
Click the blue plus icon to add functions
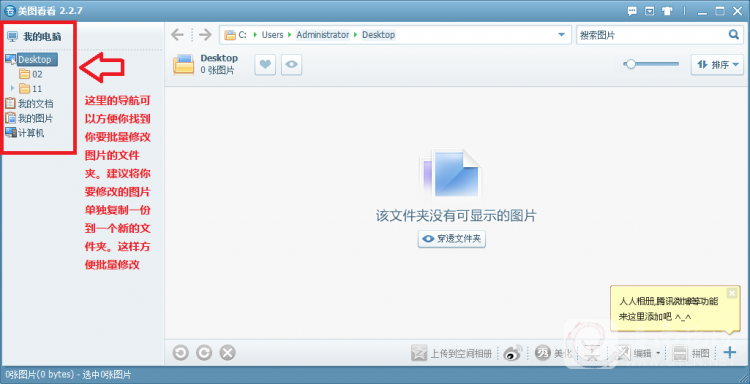(729, 353)
